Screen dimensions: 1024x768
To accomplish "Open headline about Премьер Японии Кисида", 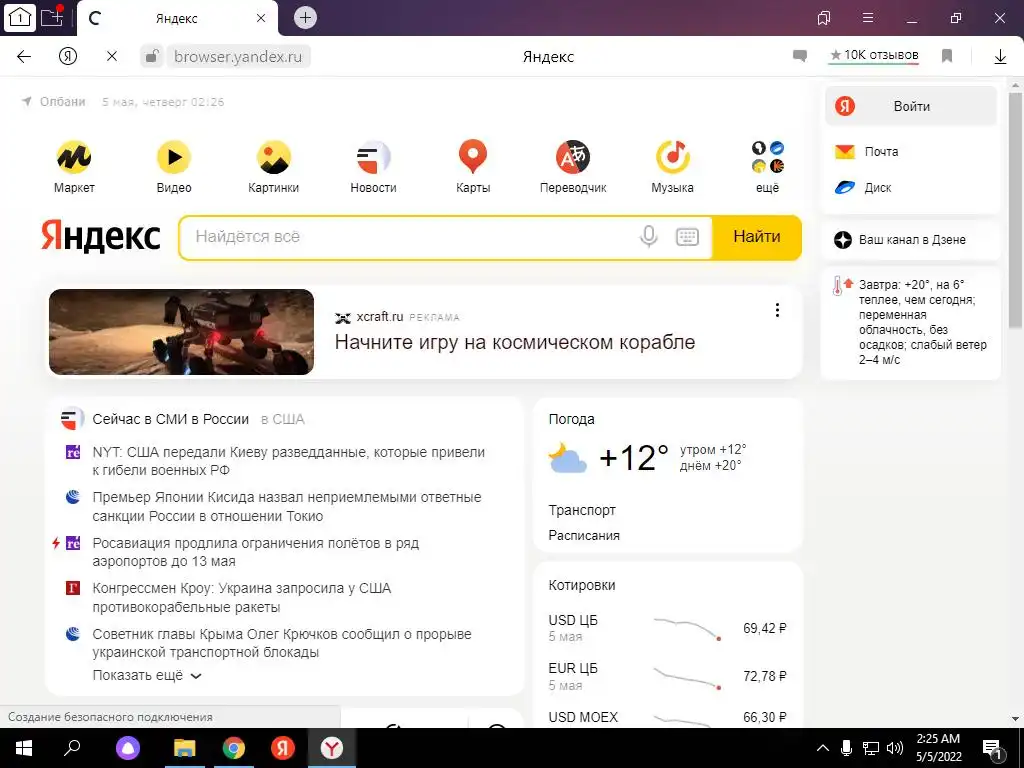I will [x=287, y=506].
